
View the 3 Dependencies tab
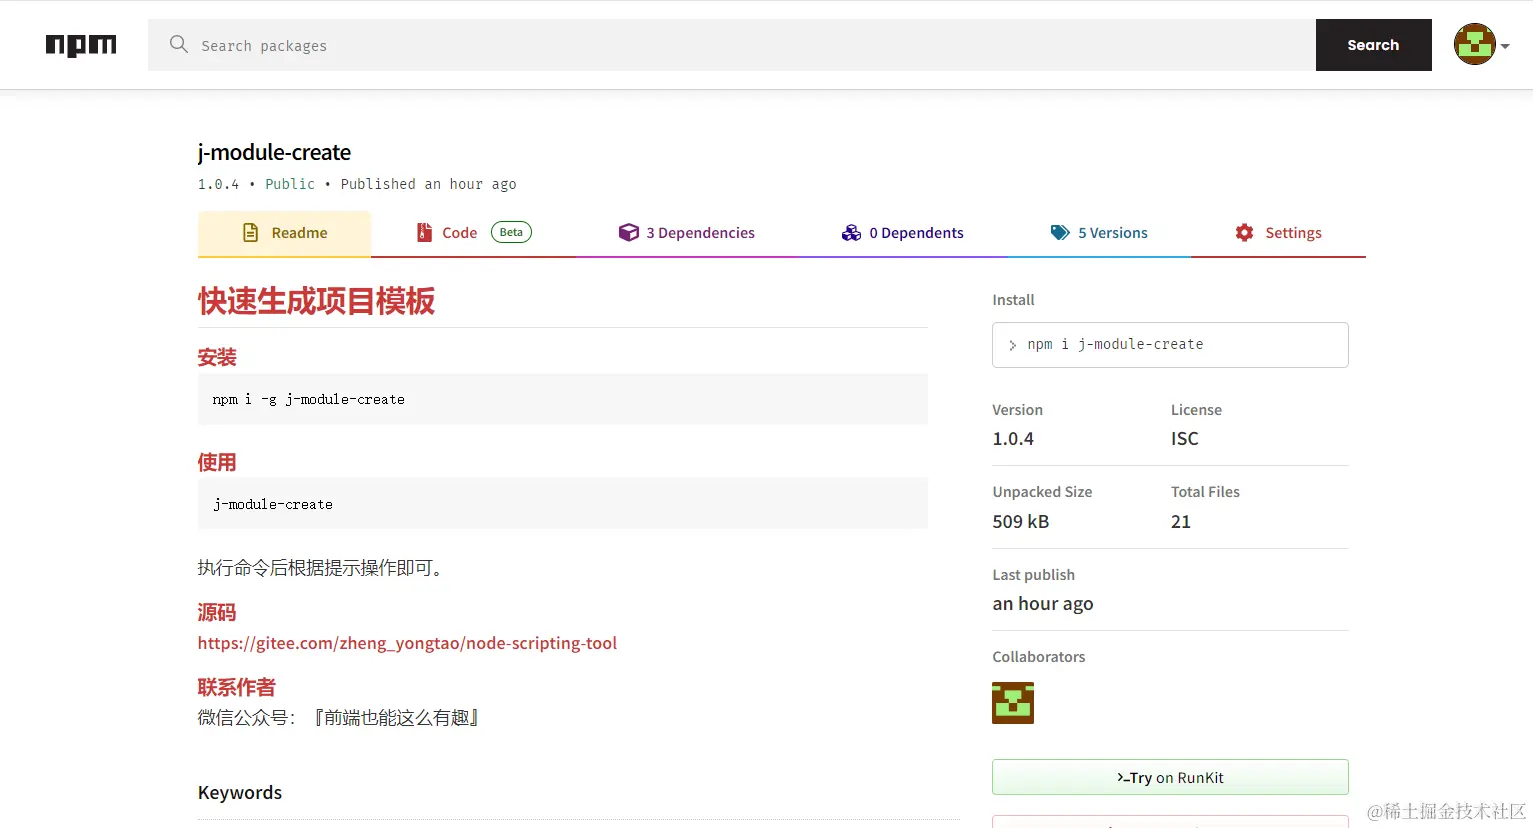point(687,233)
